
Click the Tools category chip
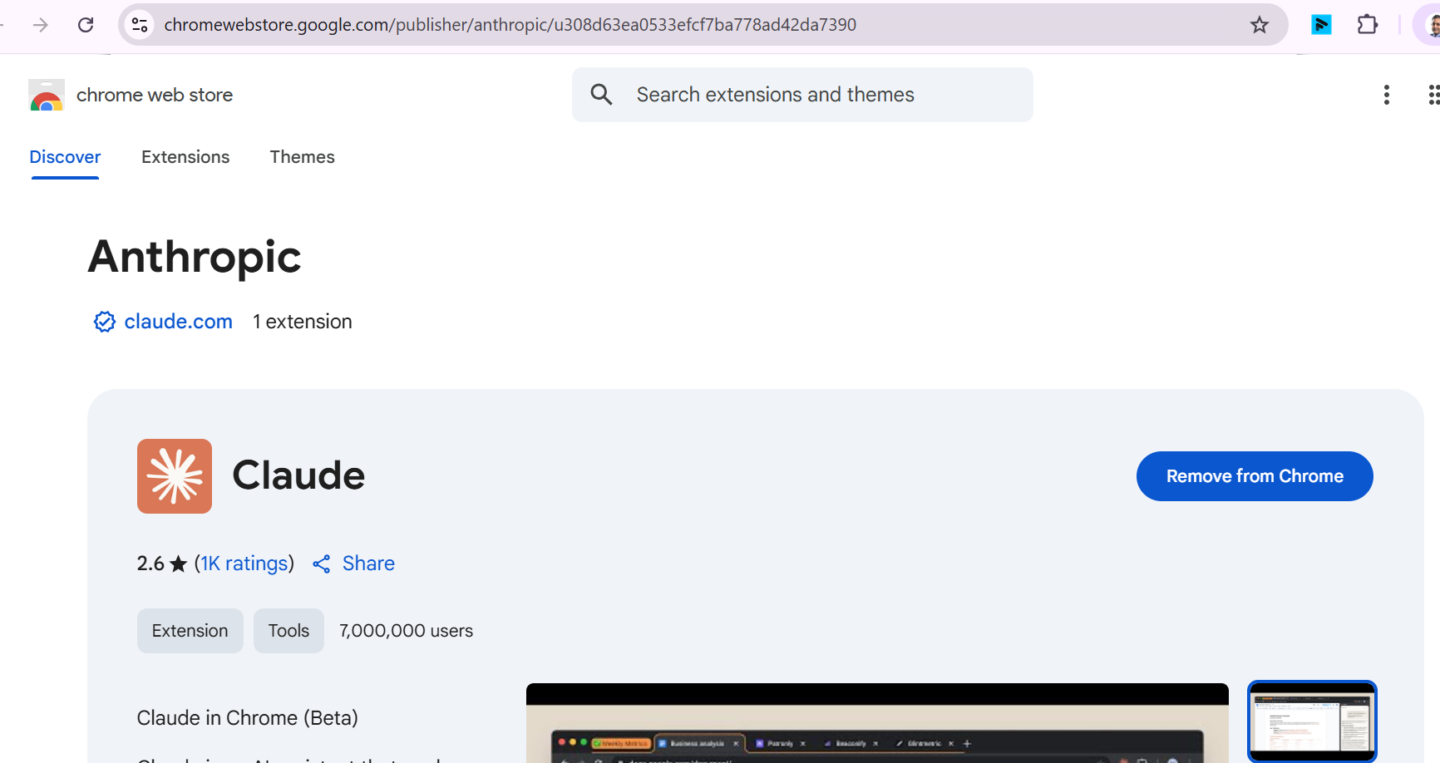289,631
